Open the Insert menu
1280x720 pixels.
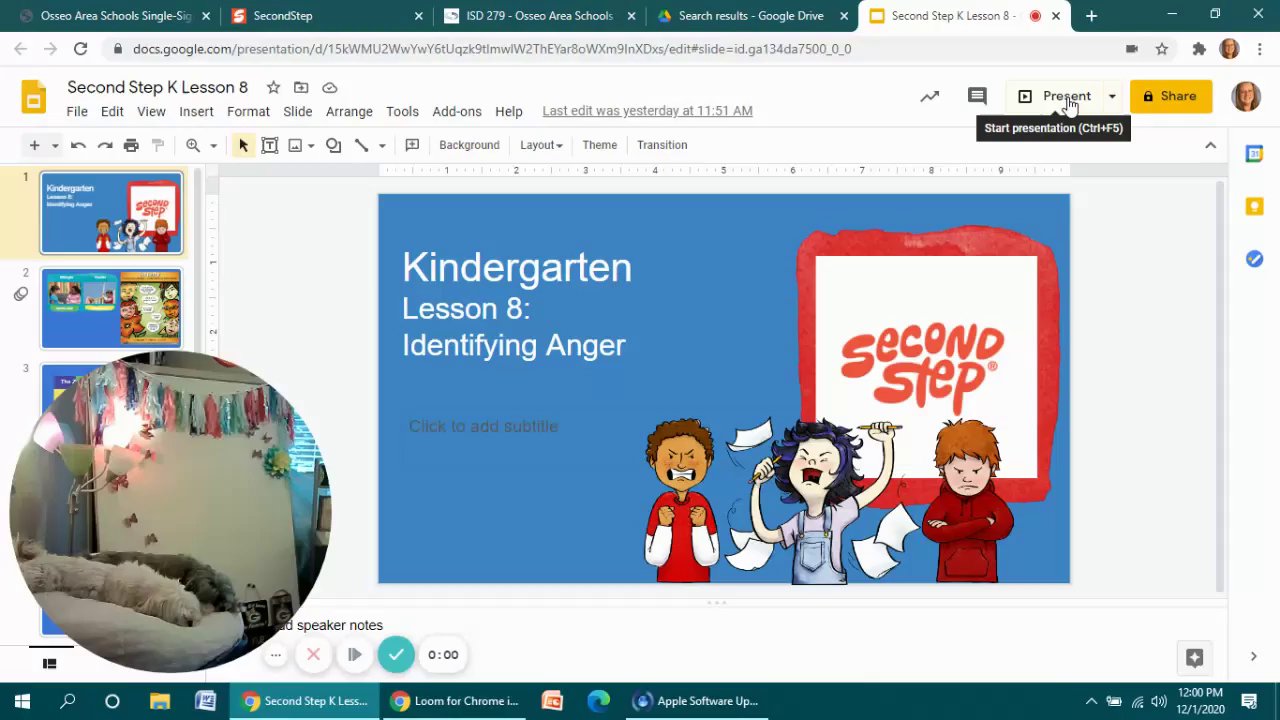196,111
